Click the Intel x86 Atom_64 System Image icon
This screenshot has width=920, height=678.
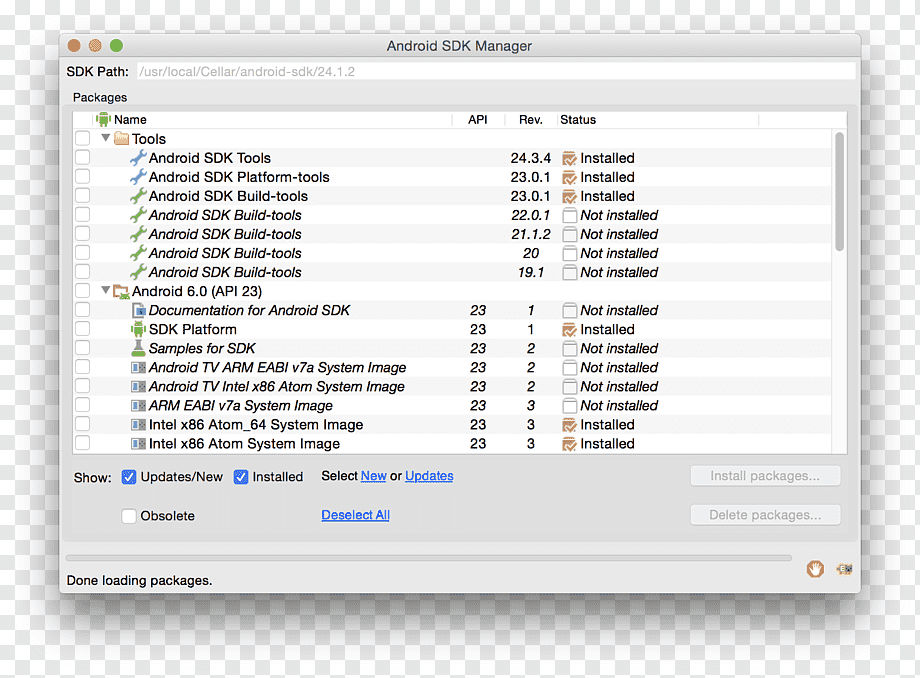pyautogui.click(x=138, y=425)
